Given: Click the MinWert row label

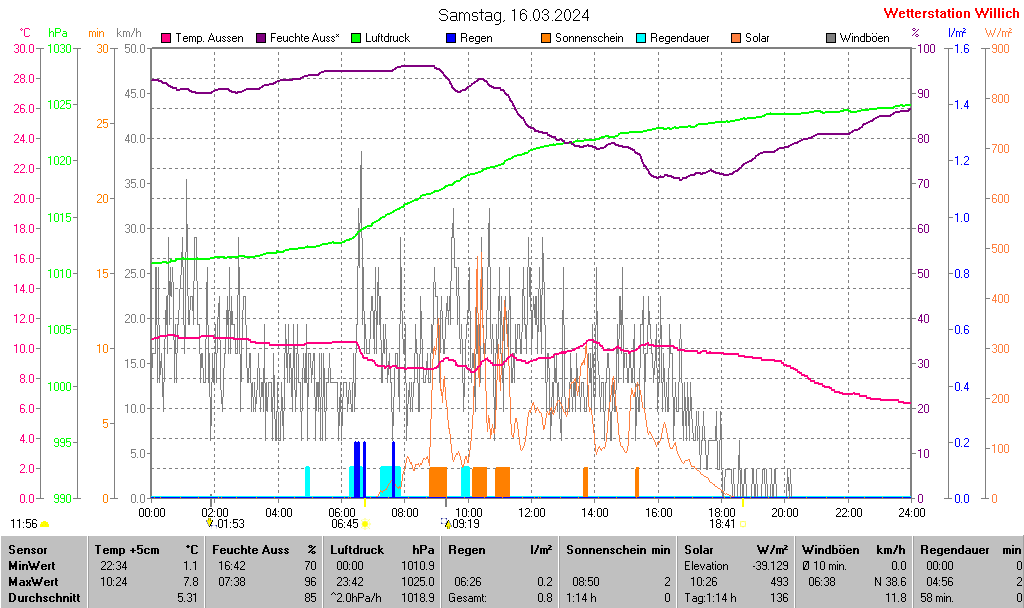Looking at the screenshot, I should point(31,566).
